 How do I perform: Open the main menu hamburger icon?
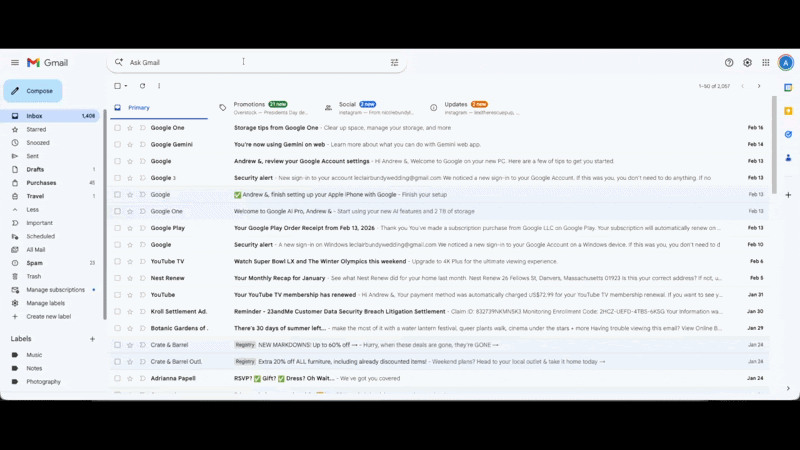15,63
